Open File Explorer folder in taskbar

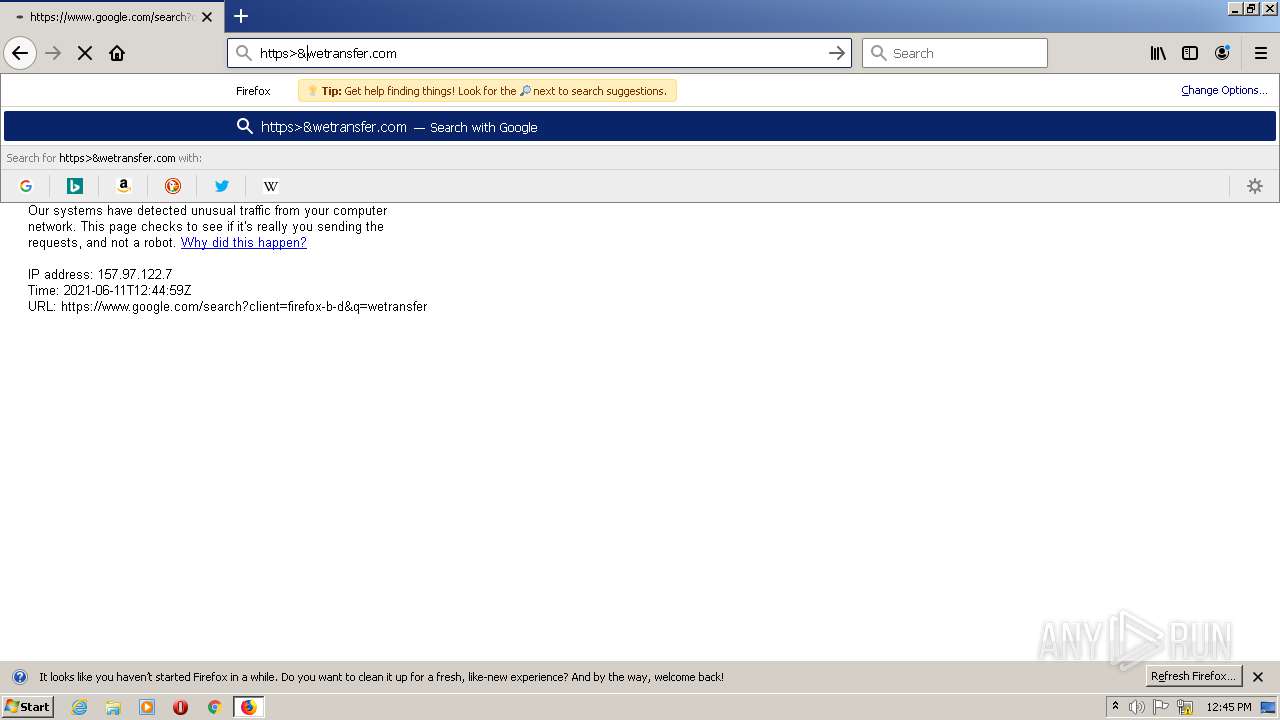pyautogui.click(x=113, y=707)
